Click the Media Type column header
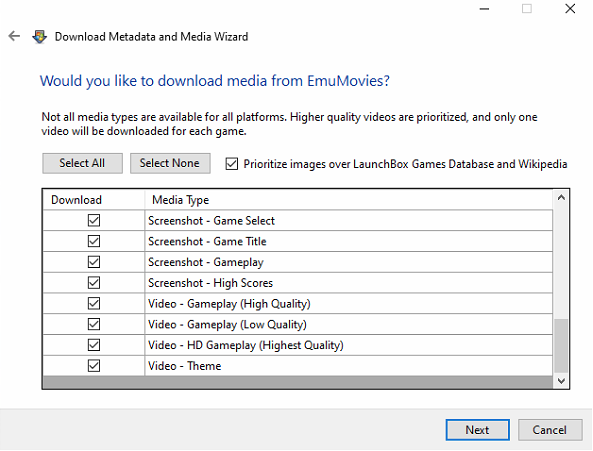The image size is (593, 451). pyautogui.click(x=348, y=200)
